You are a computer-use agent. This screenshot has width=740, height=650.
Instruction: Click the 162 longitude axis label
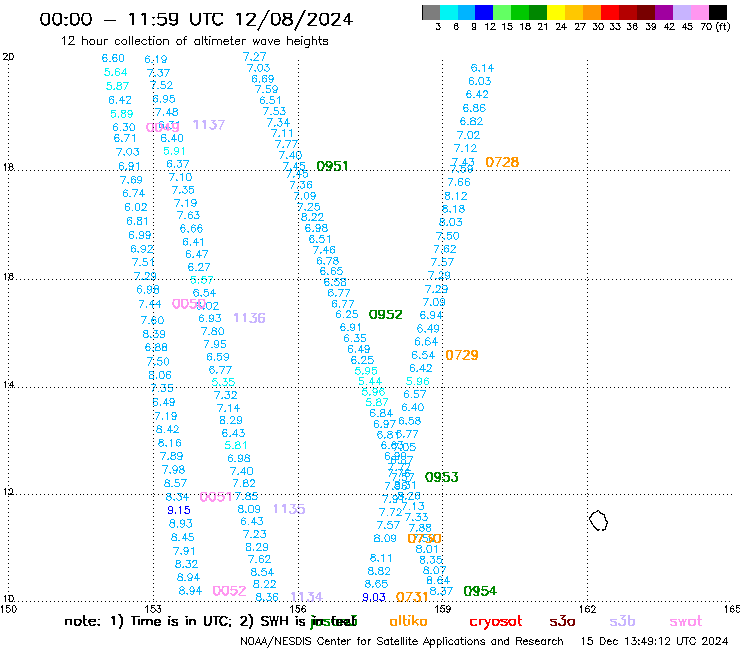pyautogui.click(x=587, y=609)
